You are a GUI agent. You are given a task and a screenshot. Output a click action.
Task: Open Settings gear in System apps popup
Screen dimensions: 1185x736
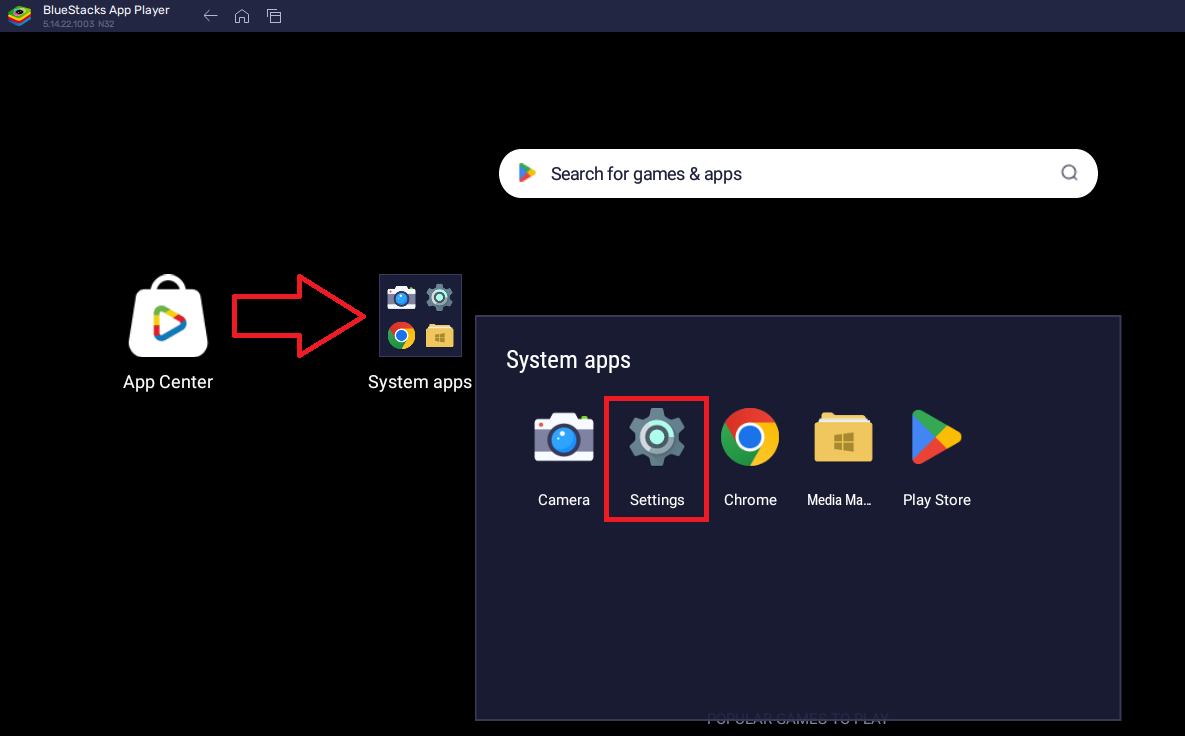(x=657, y=437)
